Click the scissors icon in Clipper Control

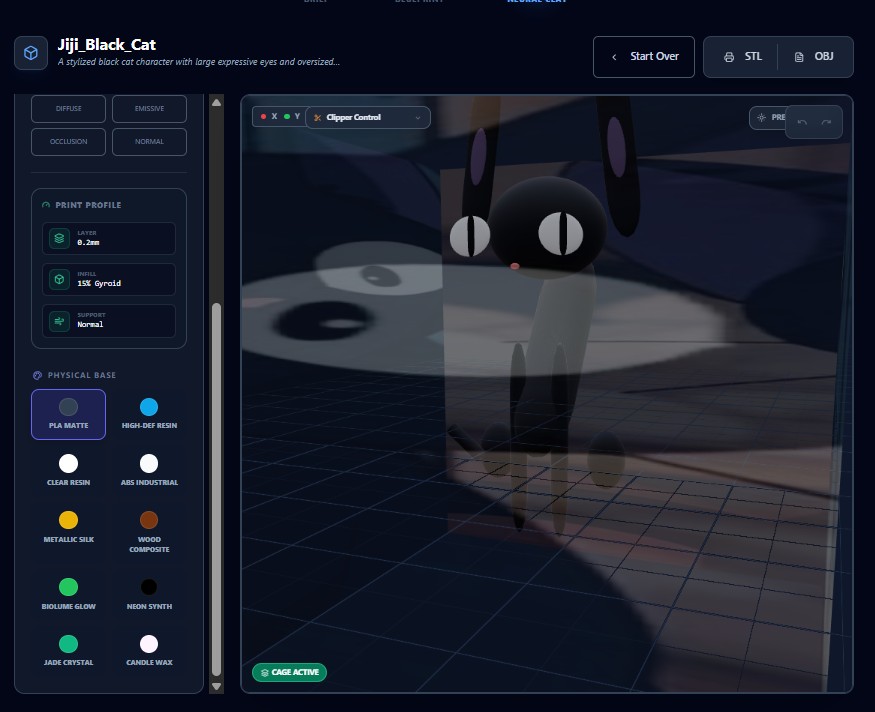(318, 118)
